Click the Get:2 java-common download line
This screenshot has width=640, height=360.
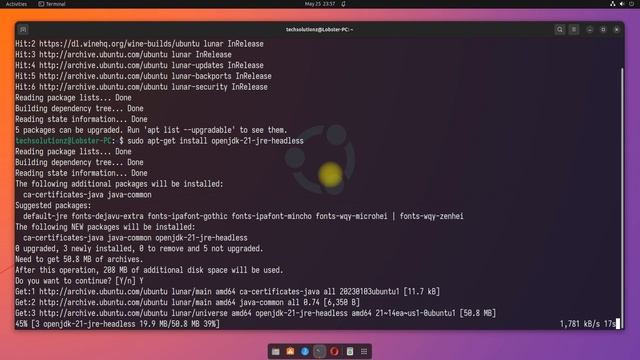click(188, 302)
